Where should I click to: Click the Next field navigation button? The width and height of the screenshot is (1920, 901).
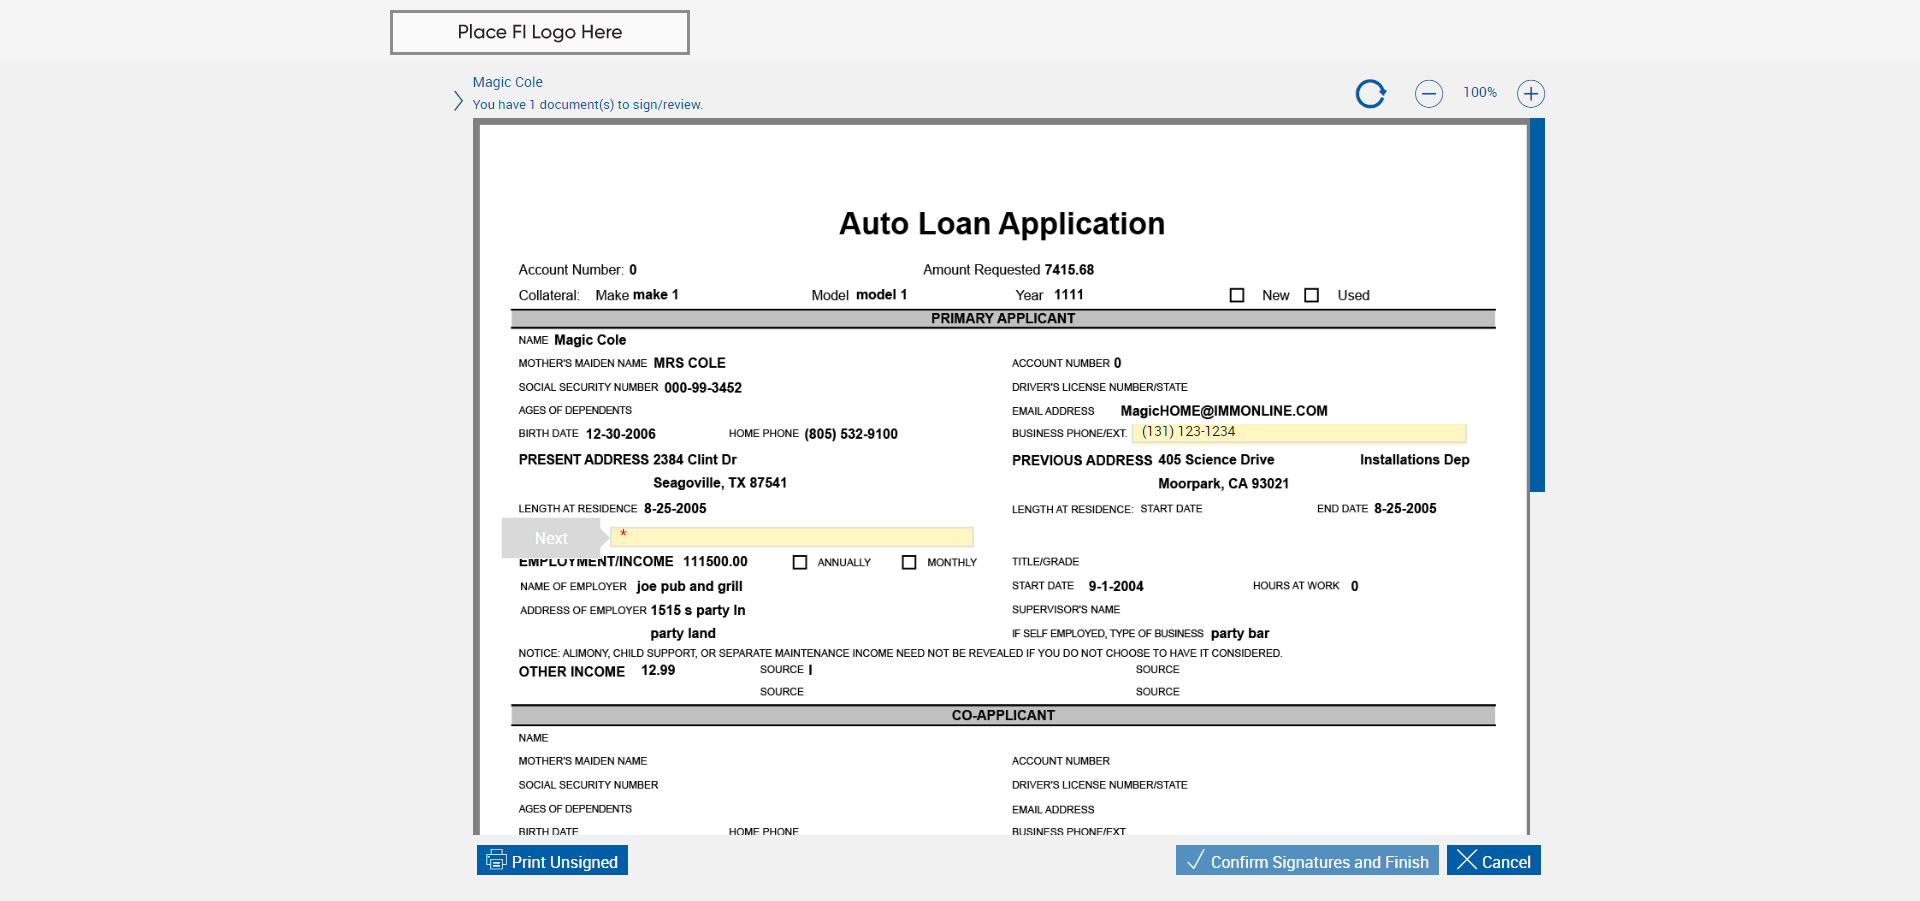[x=553, y=538]
